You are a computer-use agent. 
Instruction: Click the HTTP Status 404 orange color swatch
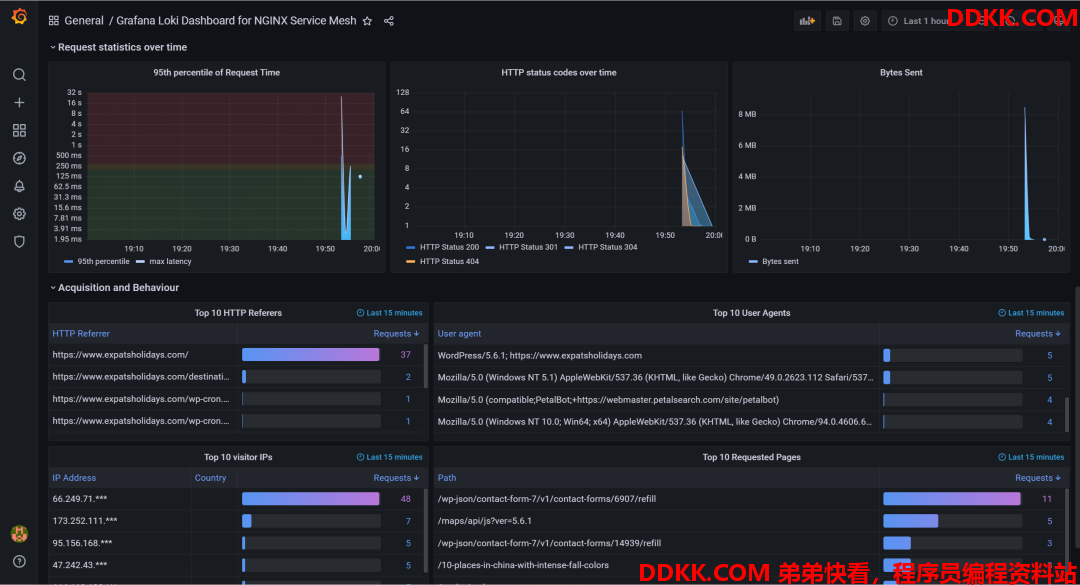[411, 262]
